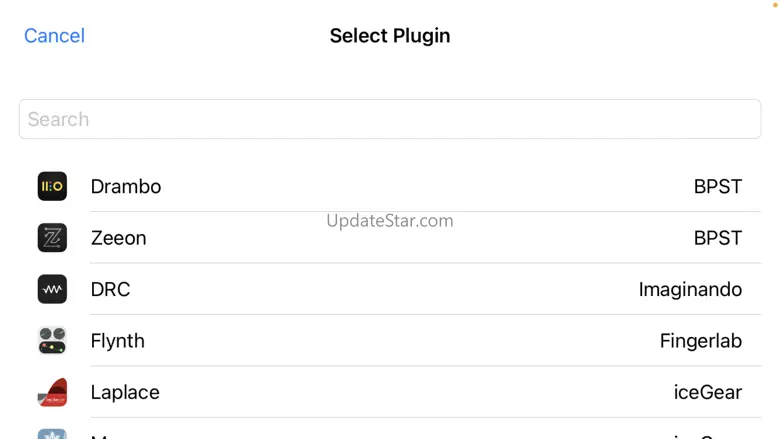Screen dimensions: 780x439
Task: Pick the Laplace name label
Action: [x=125, y=392]
